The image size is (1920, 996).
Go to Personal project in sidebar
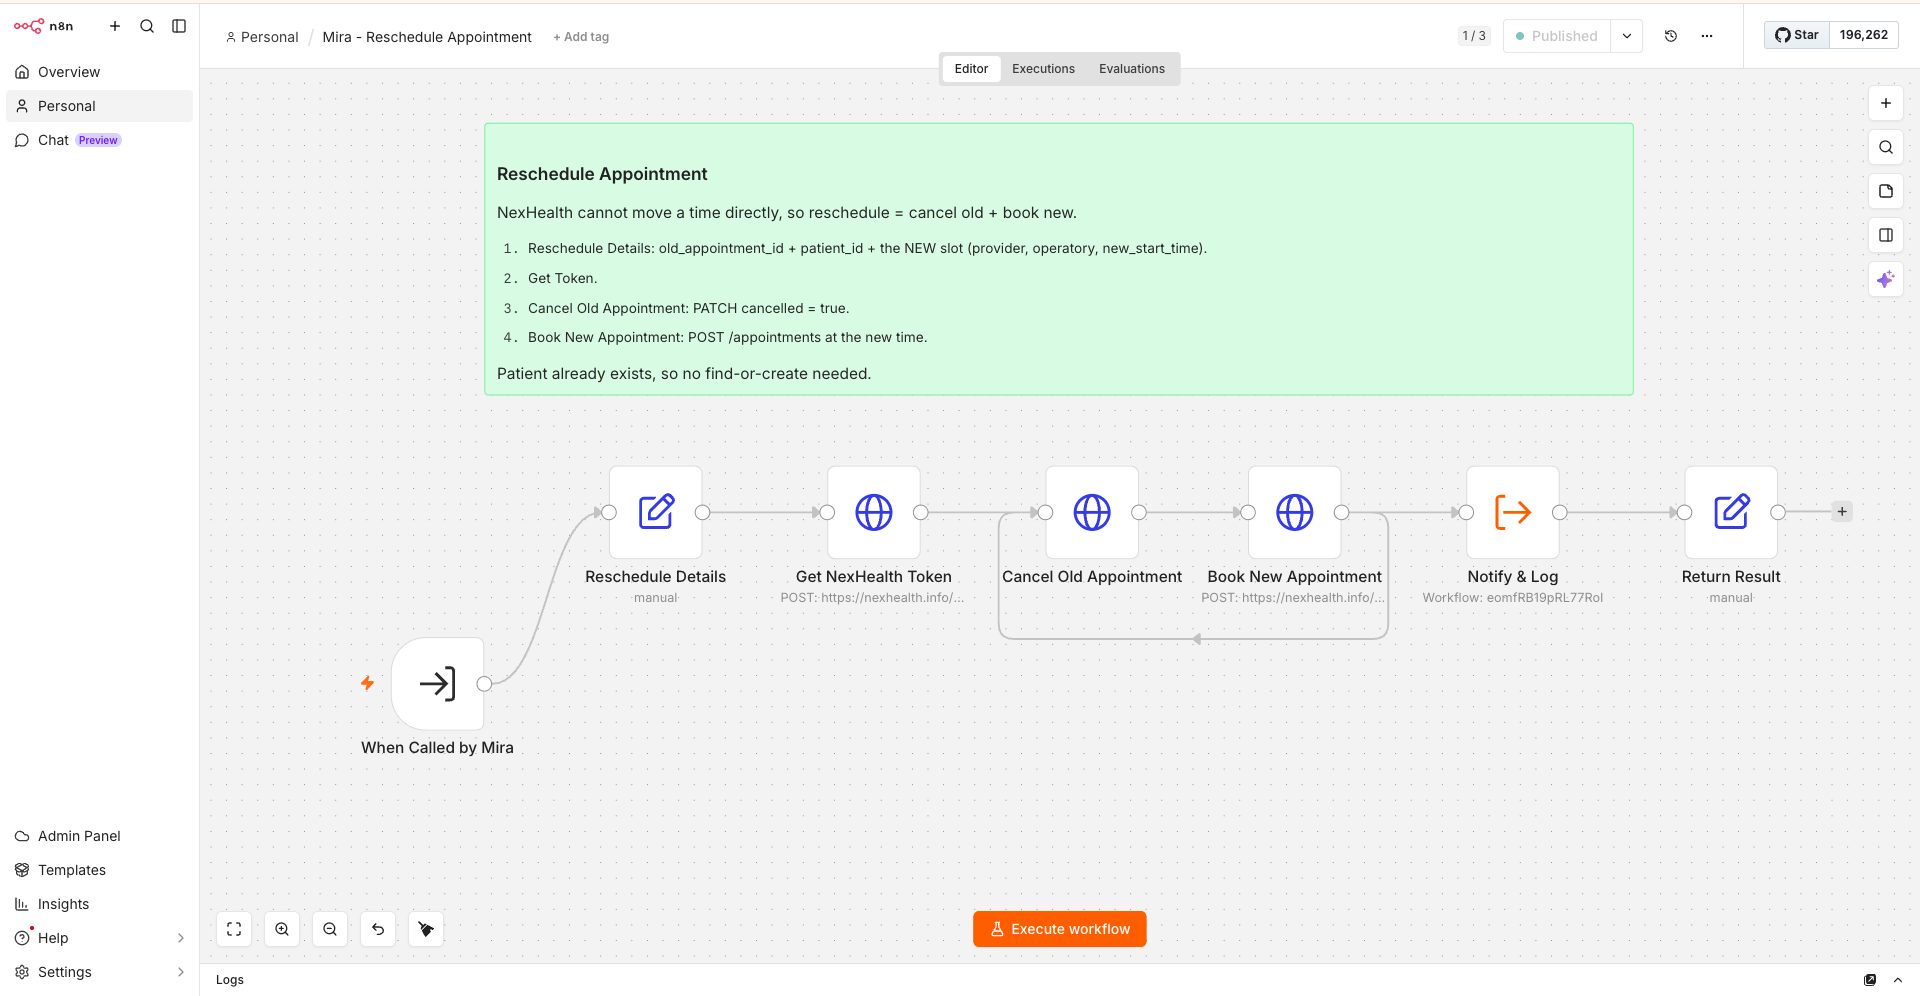[x=99, y=106]
